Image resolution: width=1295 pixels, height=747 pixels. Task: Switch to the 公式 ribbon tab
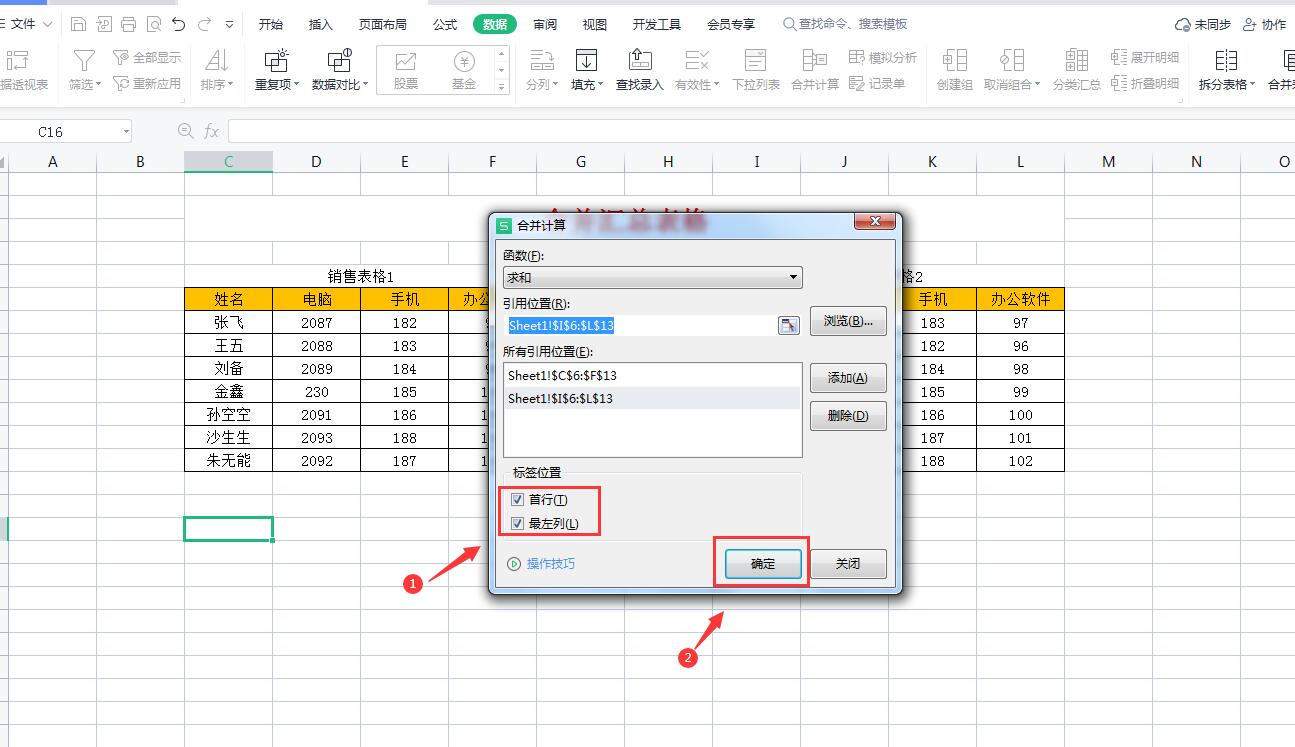(445, 24)
